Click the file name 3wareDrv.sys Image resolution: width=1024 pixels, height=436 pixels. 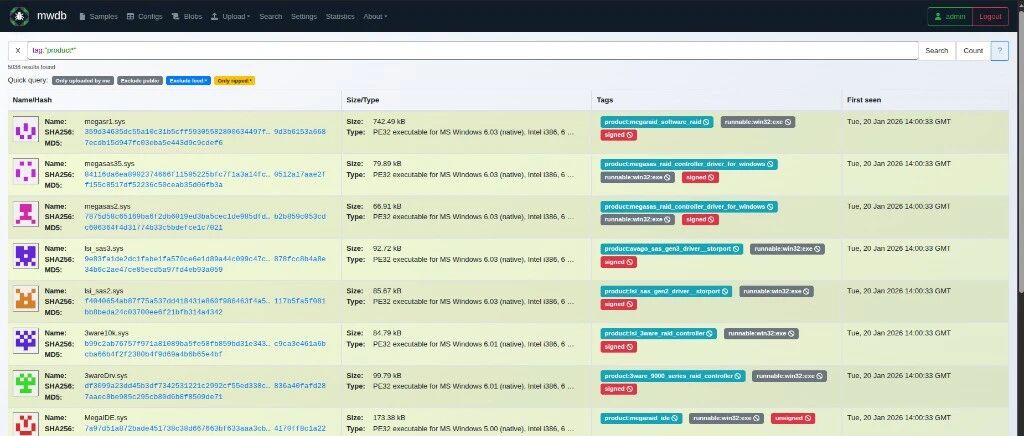tap(107, 376)
